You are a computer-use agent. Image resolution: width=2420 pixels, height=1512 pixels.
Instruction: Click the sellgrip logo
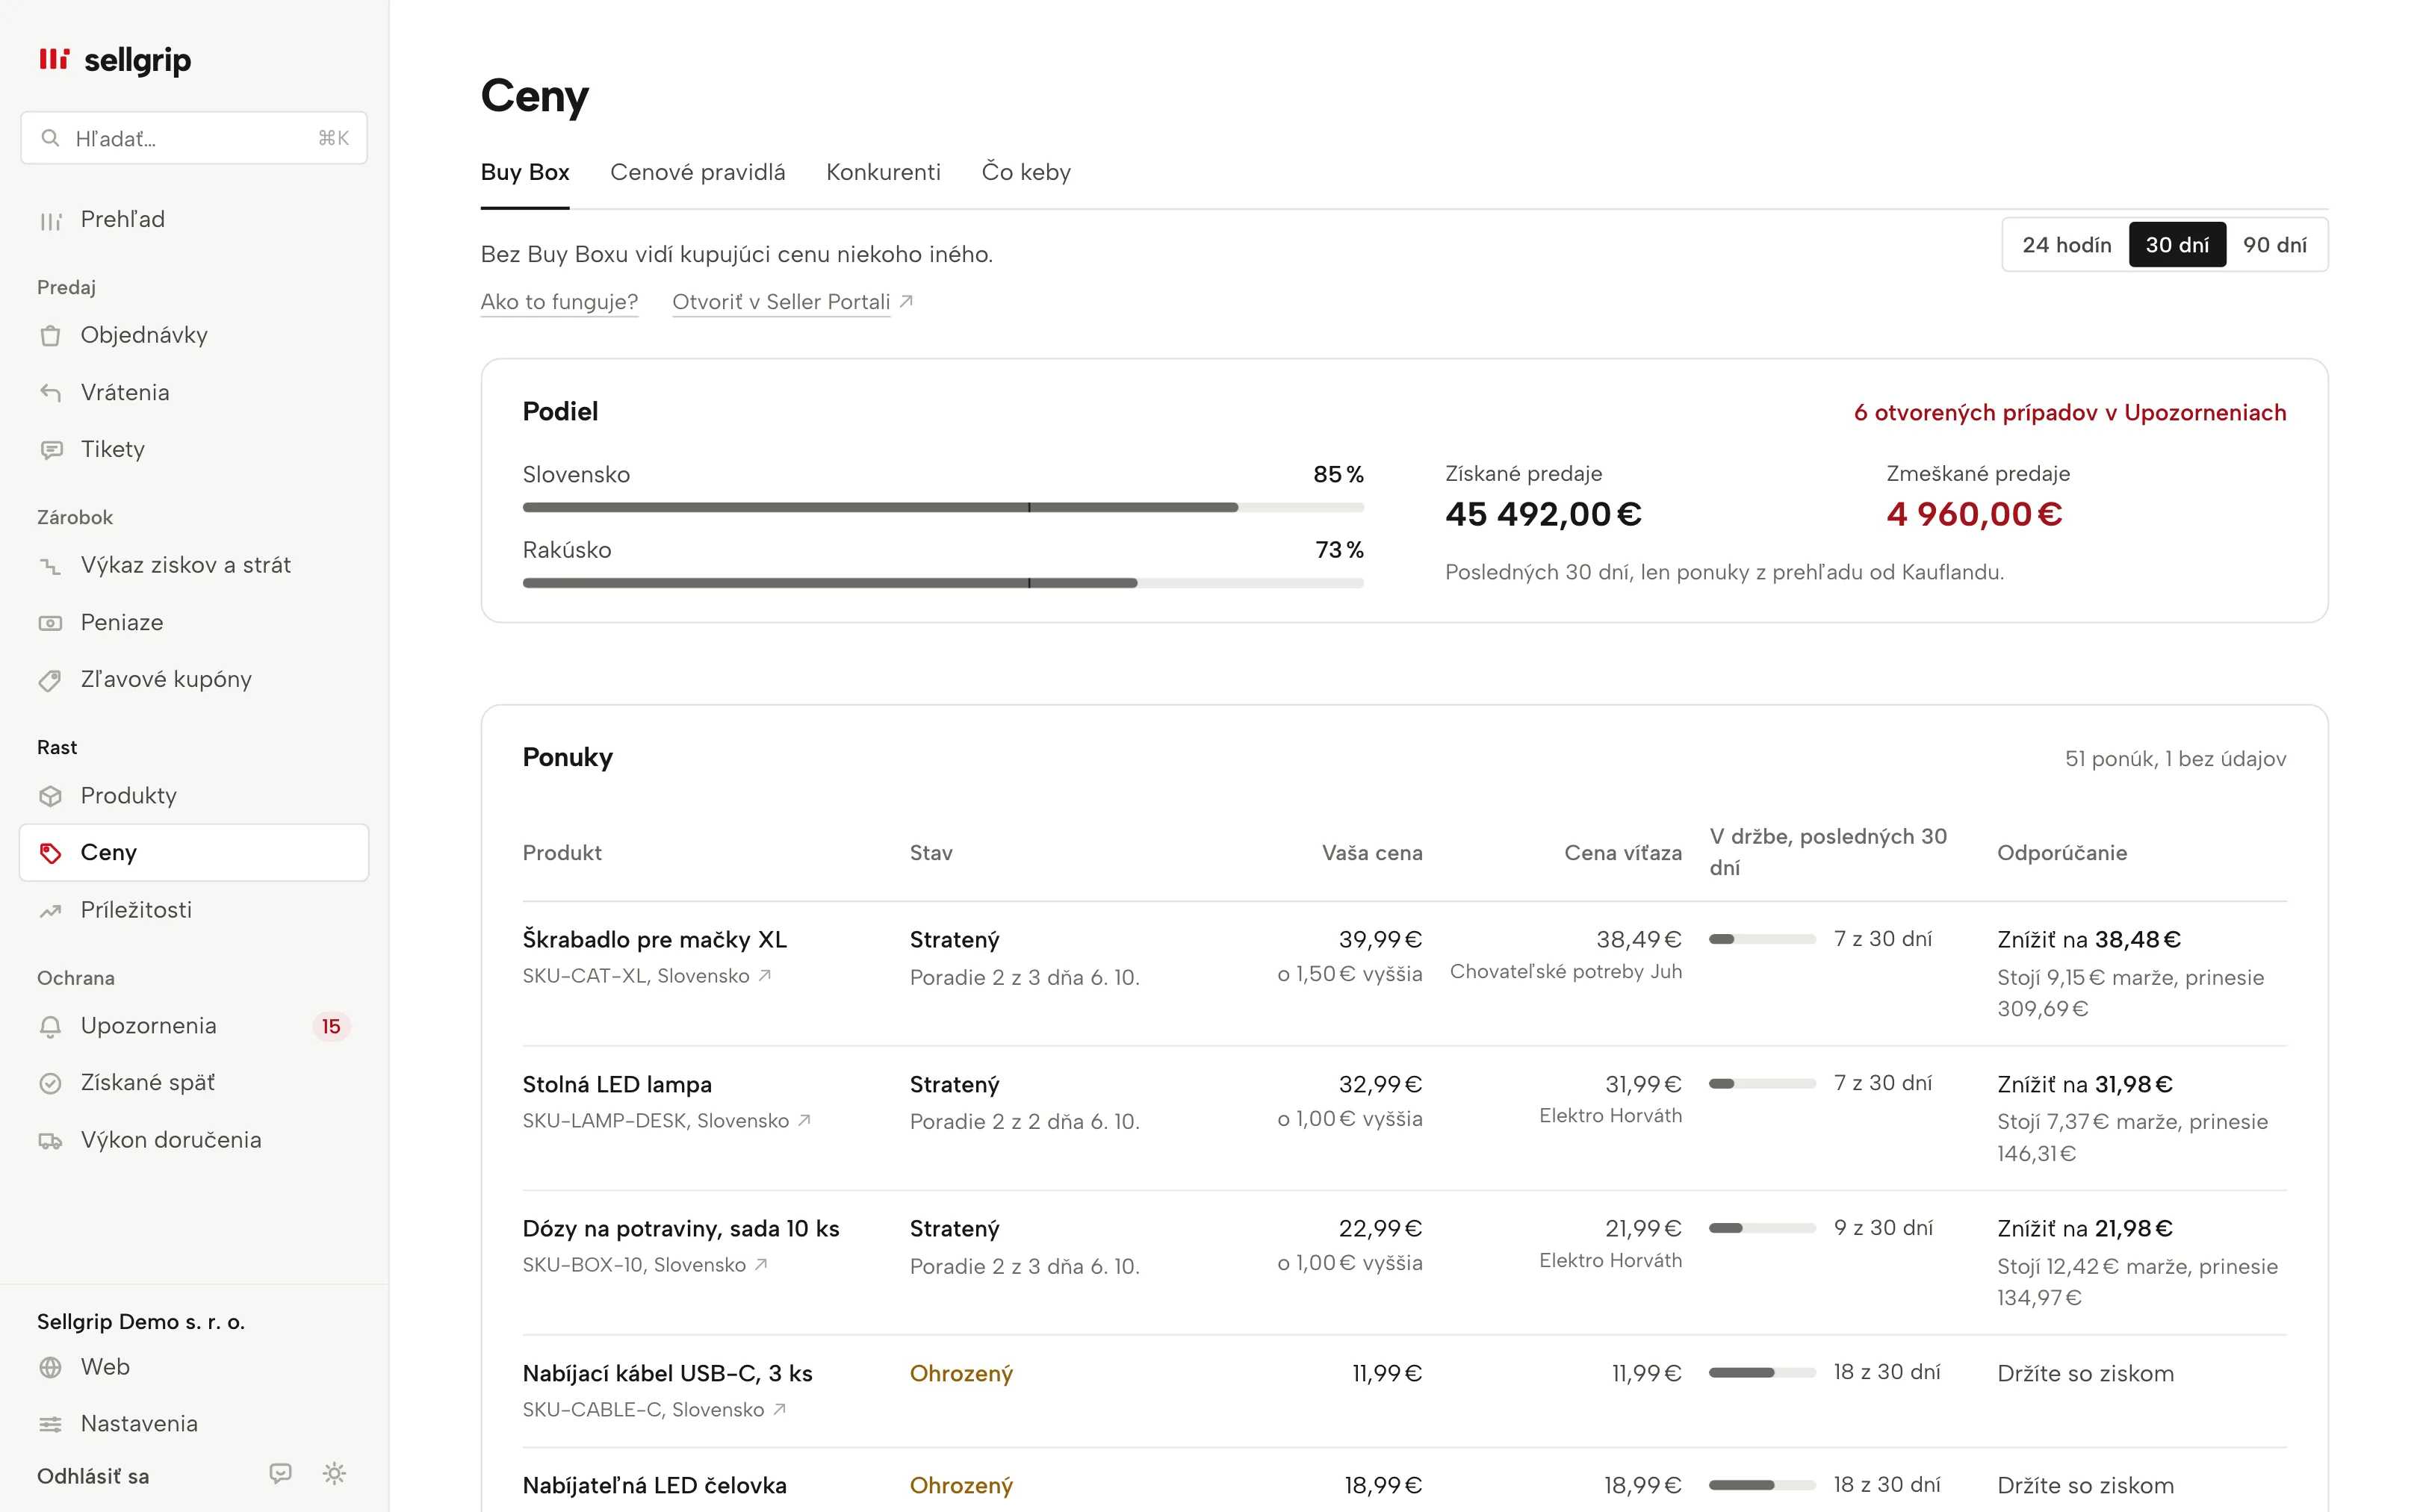[x=114, y=60]
